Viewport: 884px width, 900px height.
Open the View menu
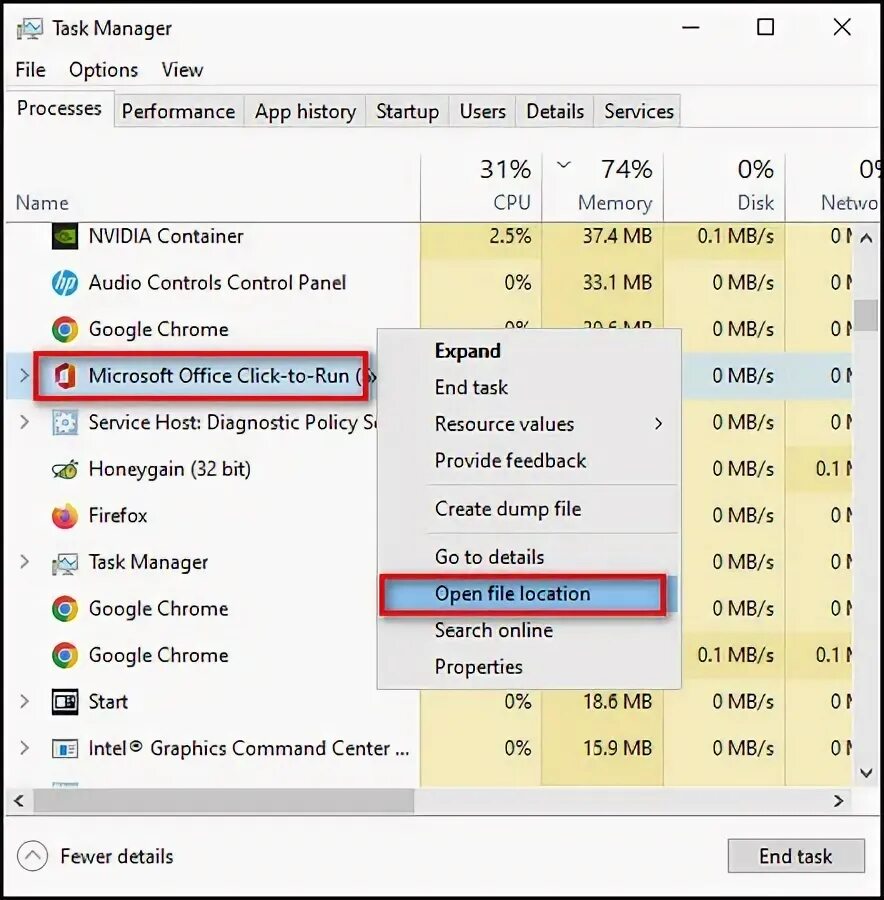point(182,70)
